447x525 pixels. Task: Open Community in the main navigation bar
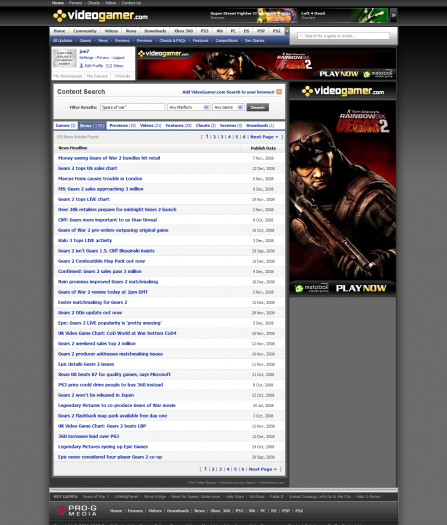click(85, 31)
